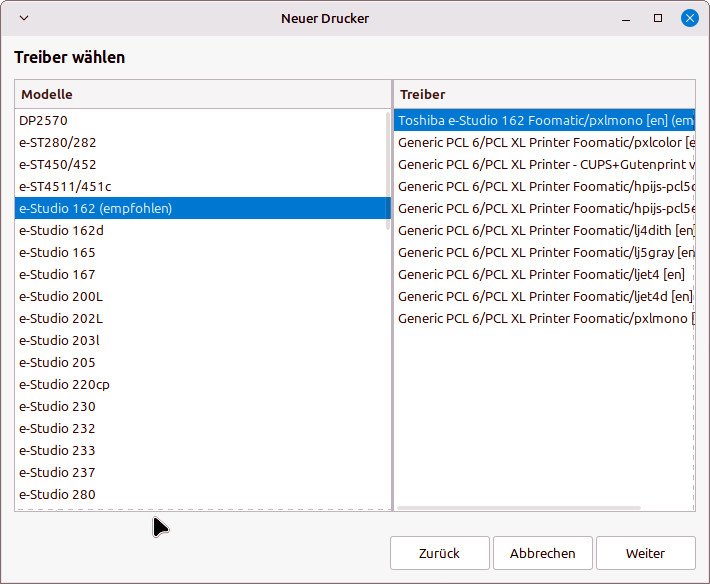This screenshot has width=710, height=584.
Task: Close the Neuer Drucker dialog
Action: coord(690,18)
